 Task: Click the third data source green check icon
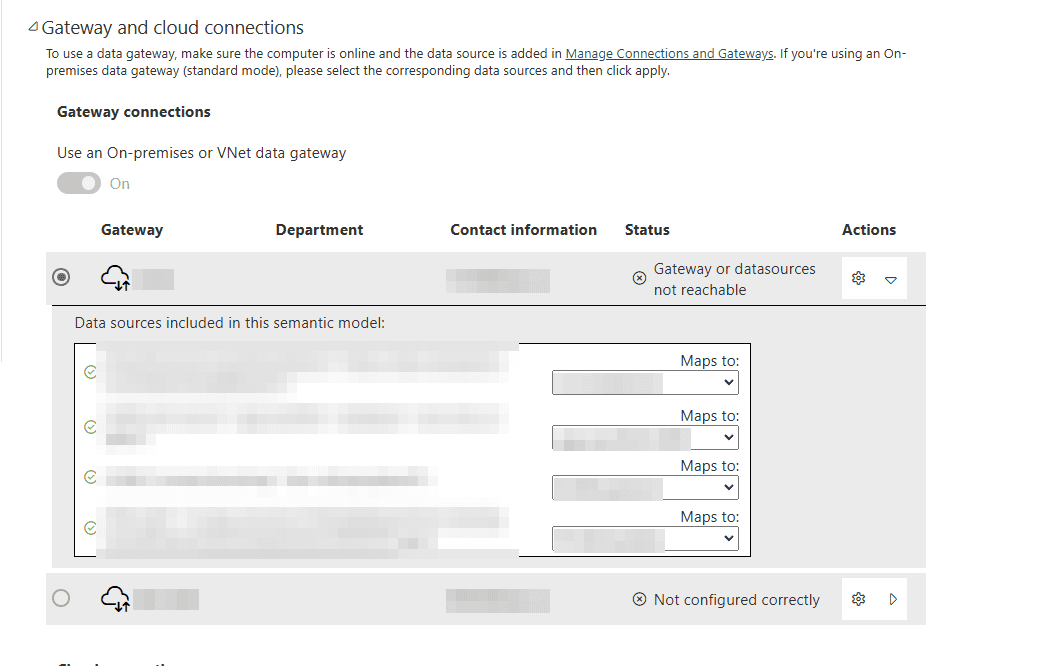tap(90, 477)
